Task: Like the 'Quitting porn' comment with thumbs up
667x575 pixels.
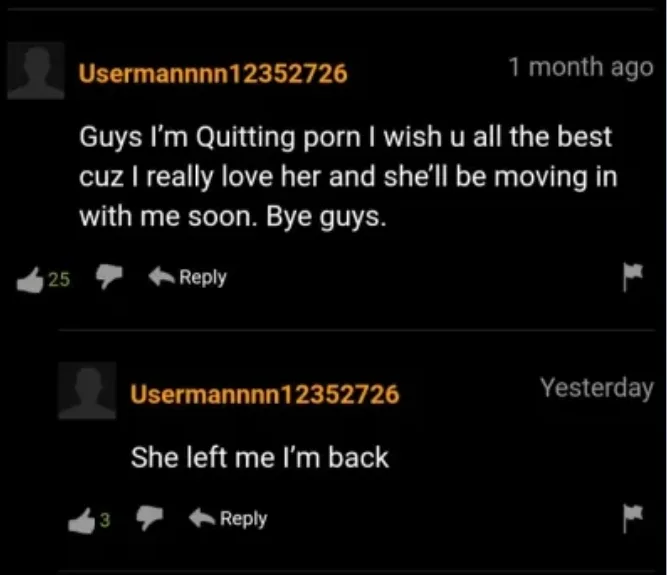Action: (x=30, y=280)
